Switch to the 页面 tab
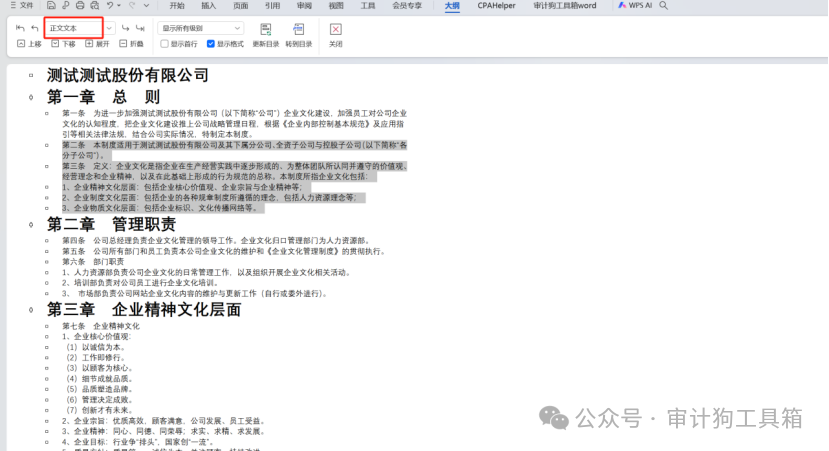829x451 pixels. click(241, 5)
